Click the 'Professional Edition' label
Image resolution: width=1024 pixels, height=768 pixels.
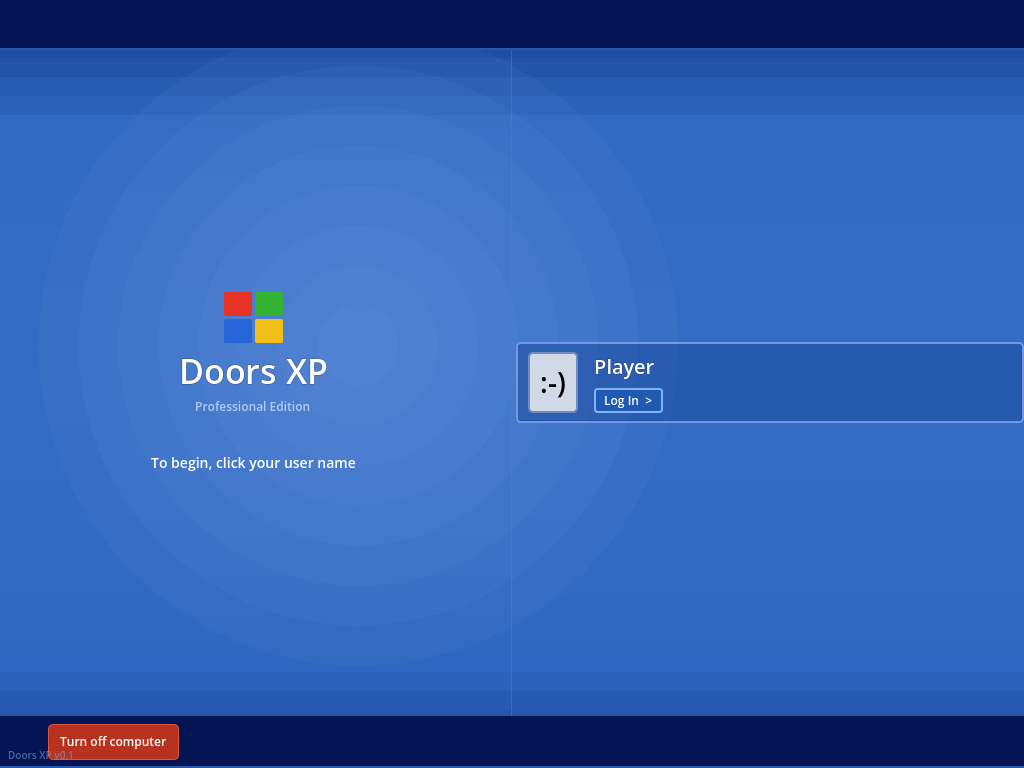pos(252,406)
